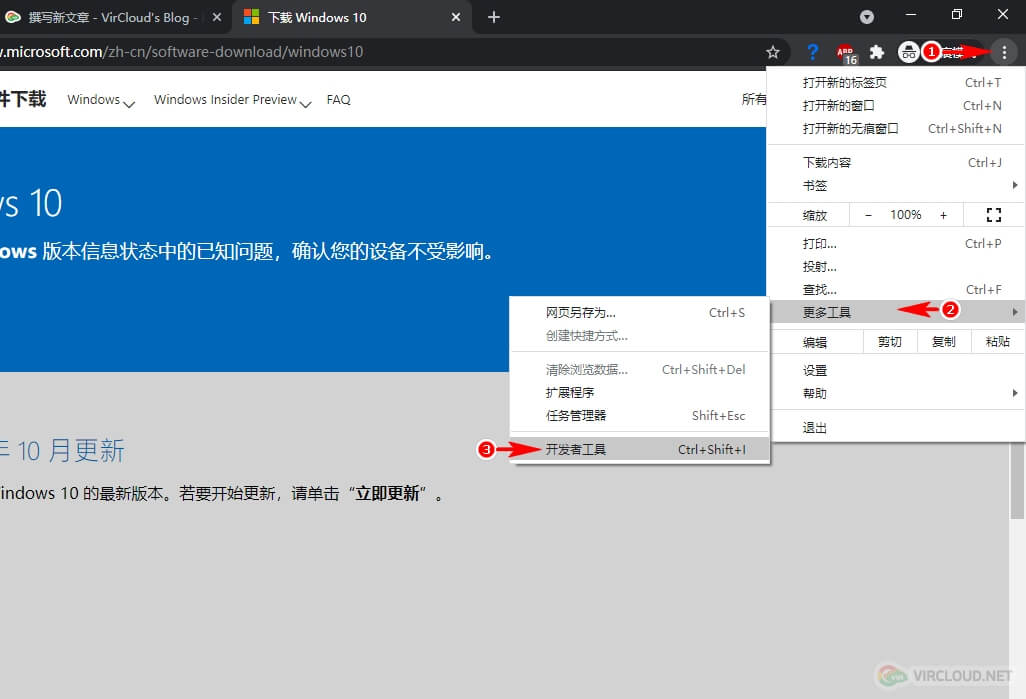Select 投射... from the menu

[896, 266]
